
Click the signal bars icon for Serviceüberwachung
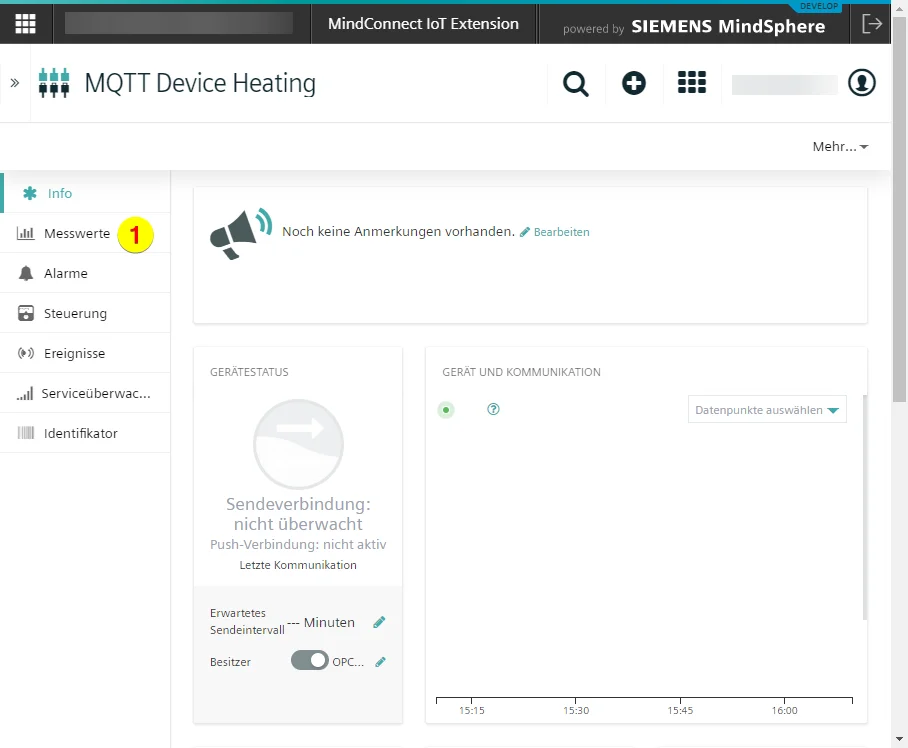click(25, 394)
